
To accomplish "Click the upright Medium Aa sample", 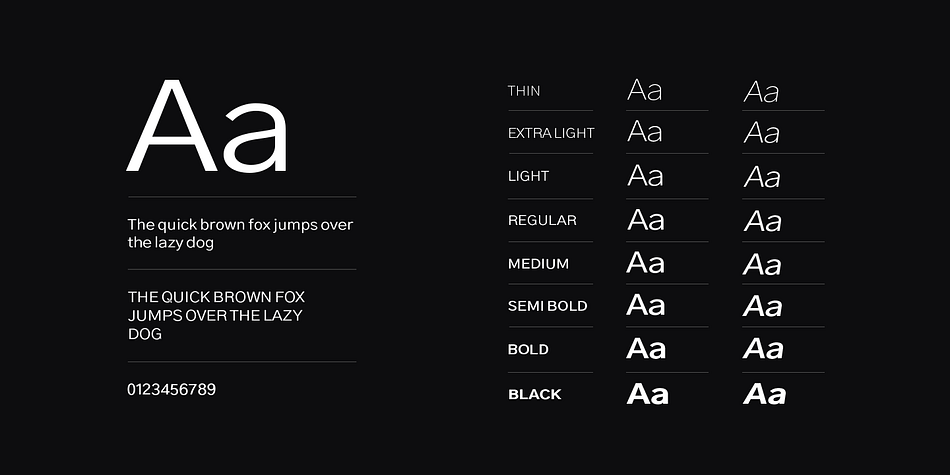I will (x=646, y=262).
